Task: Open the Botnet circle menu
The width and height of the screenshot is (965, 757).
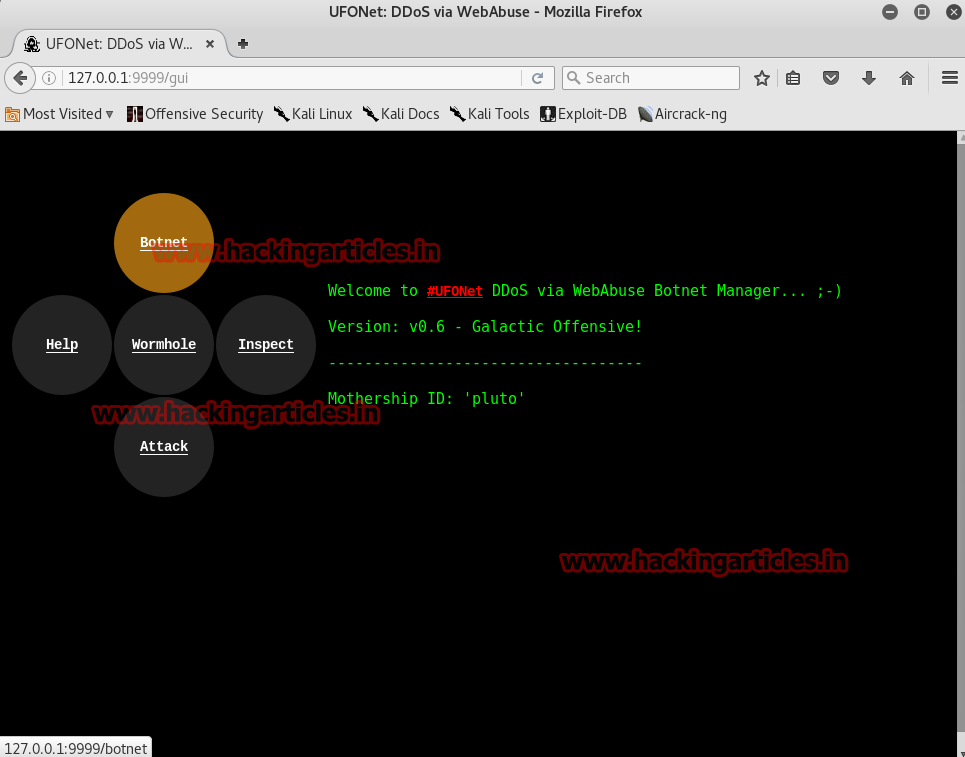Action: click(164, 242)
